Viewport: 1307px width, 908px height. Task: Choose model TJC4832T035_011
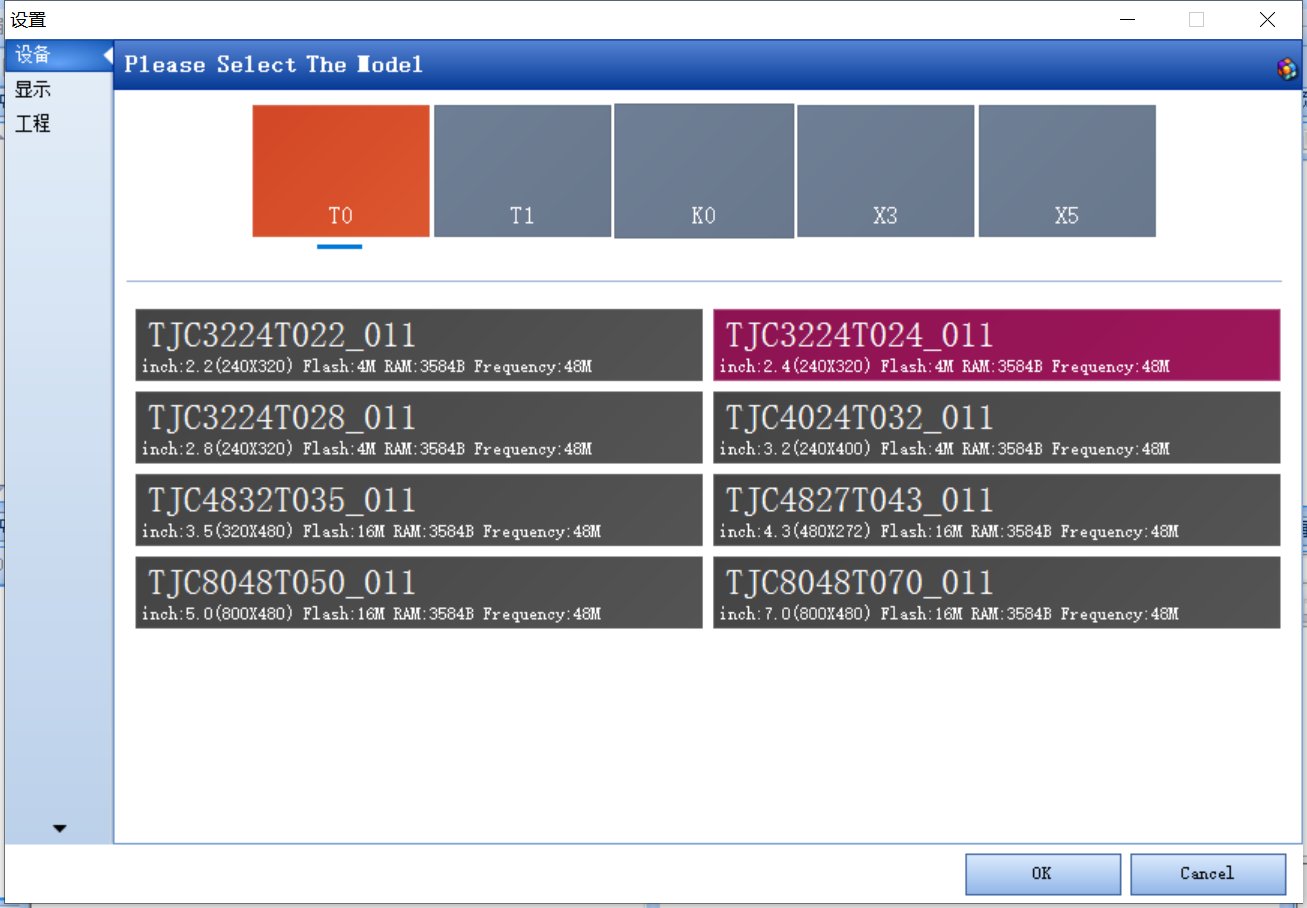(x=419, y=510)
